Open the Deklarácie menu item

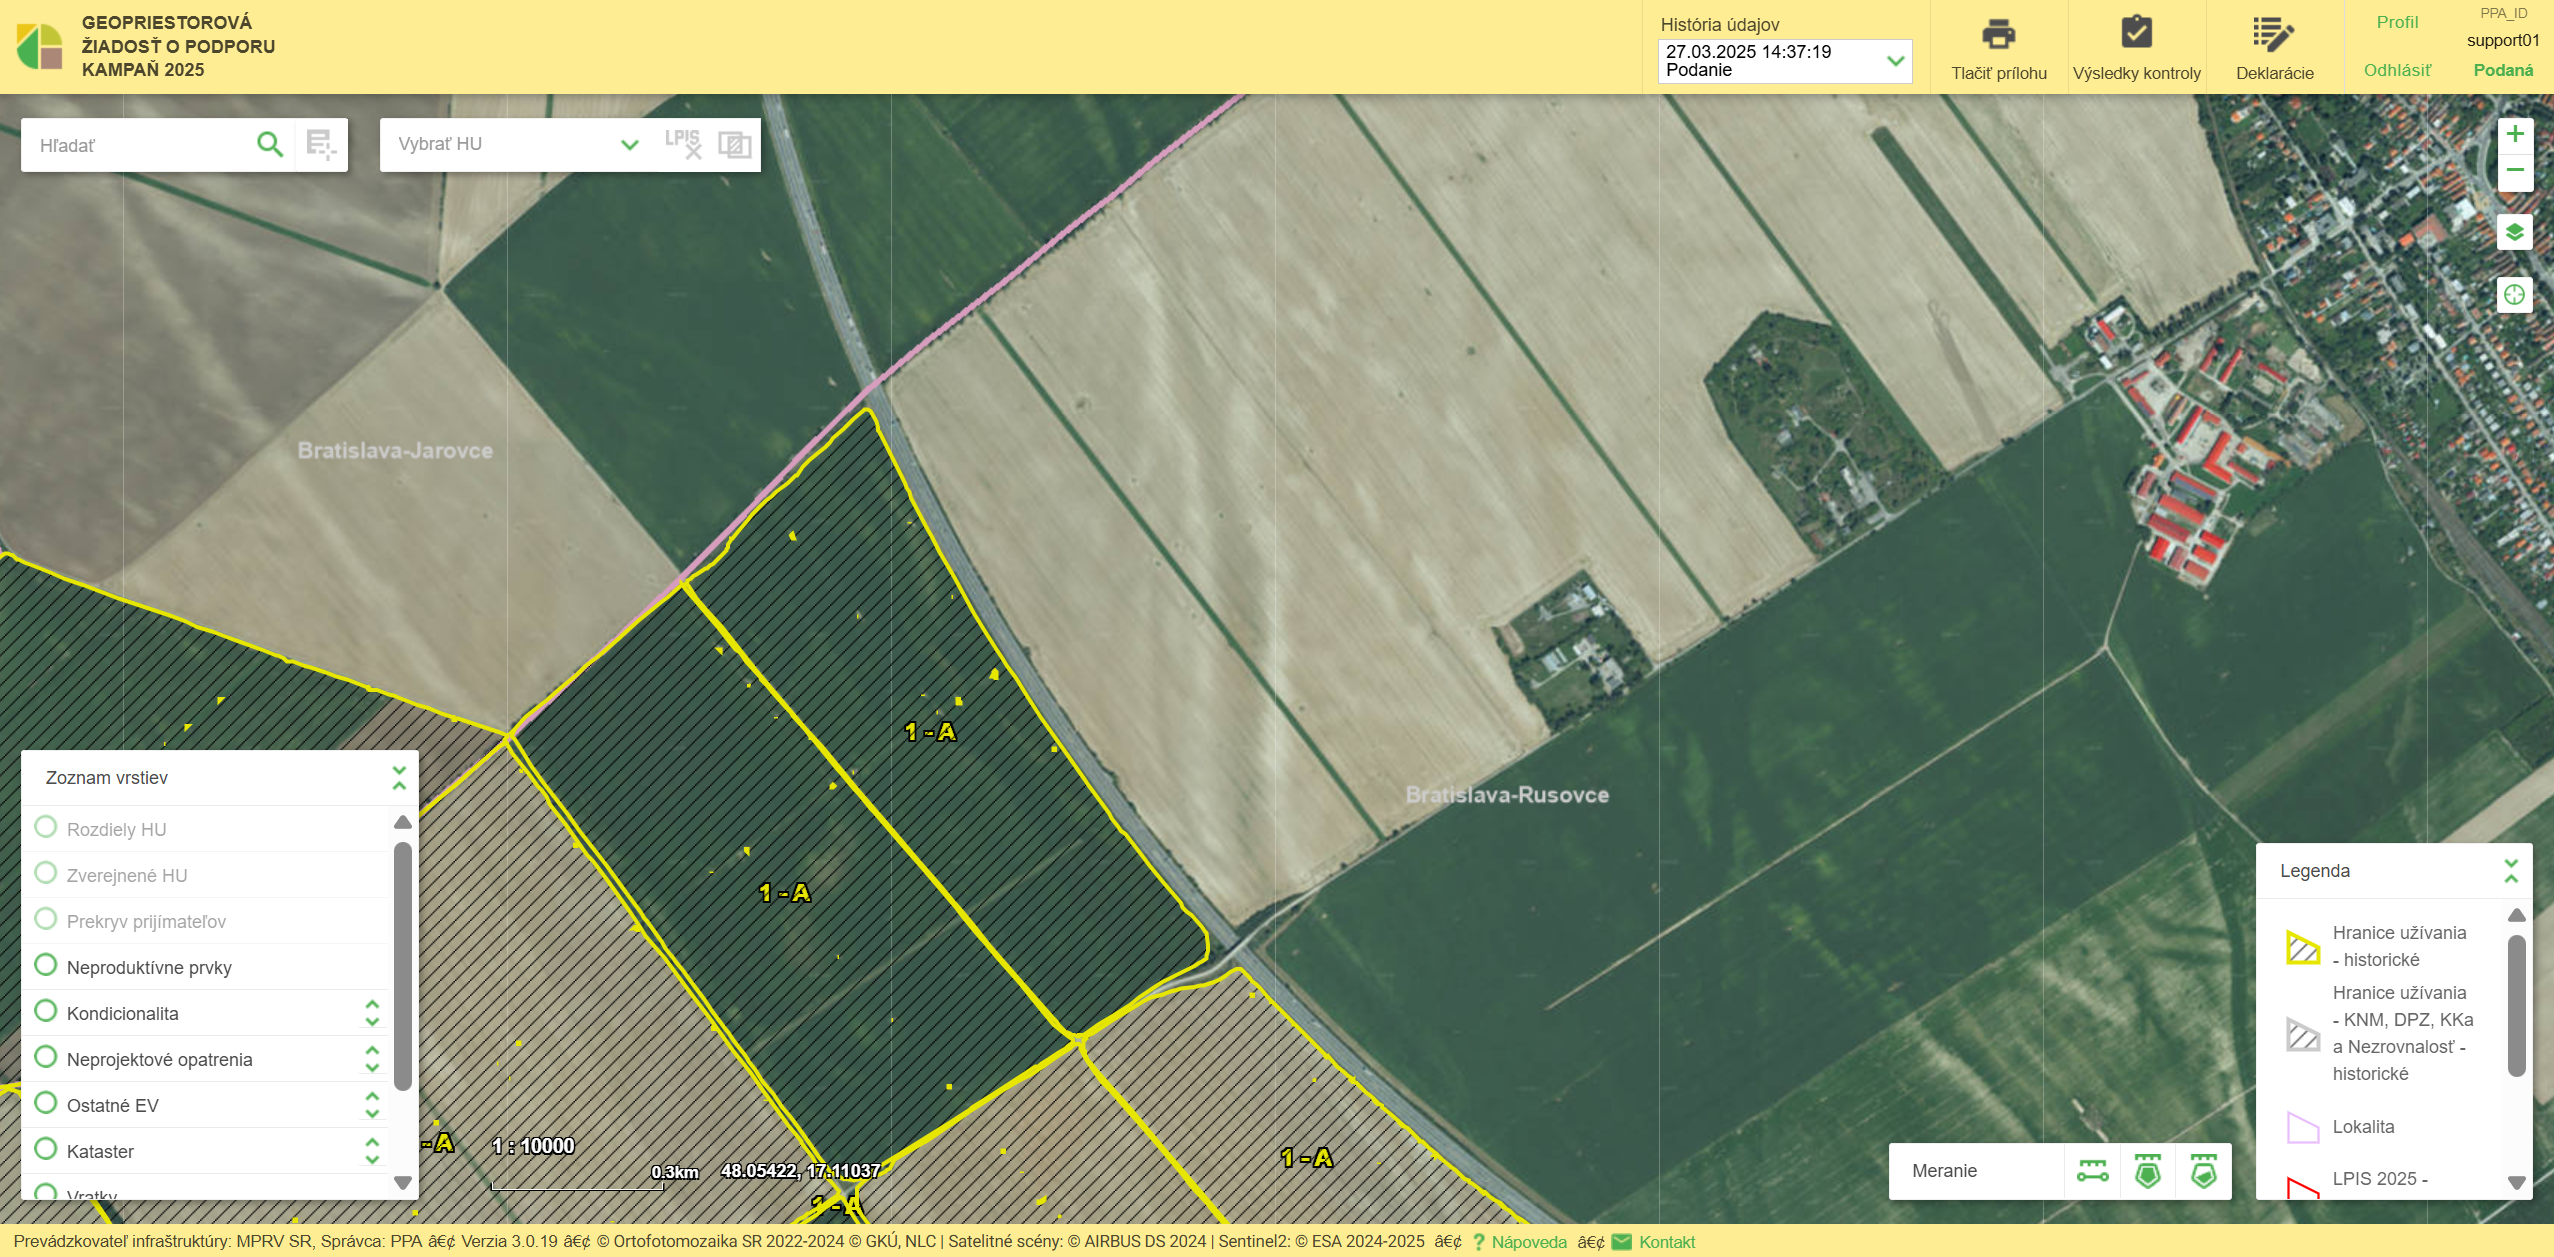[x=2273, y=46]
